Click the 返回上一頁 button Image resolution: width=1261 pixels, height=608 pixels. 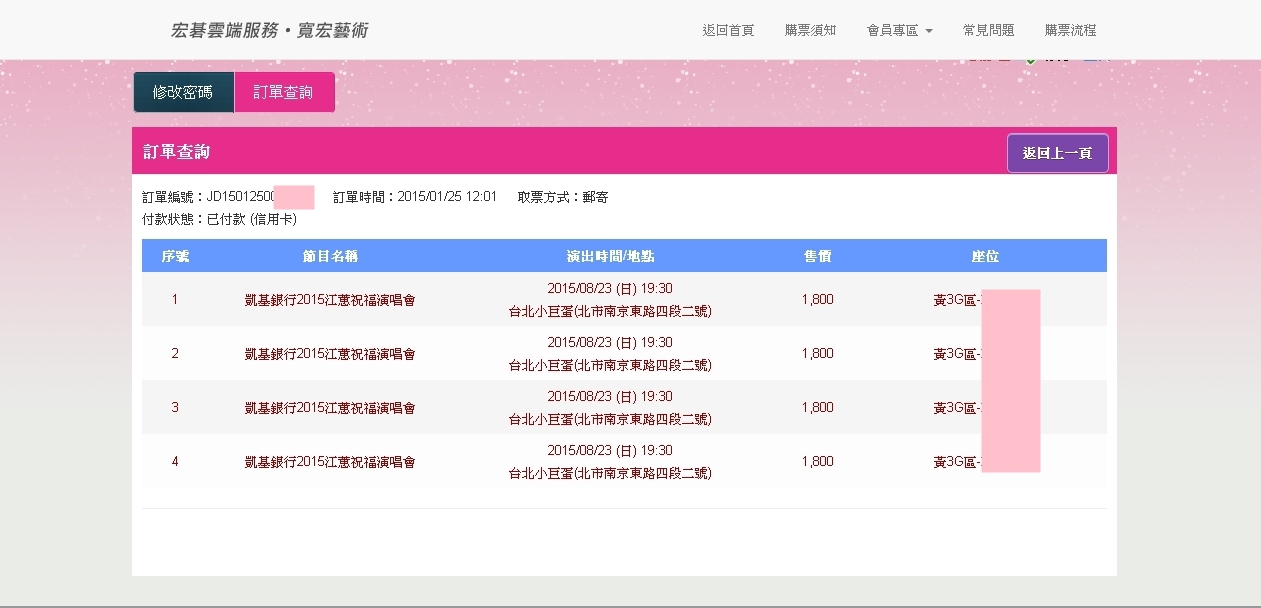pyautogui.click(x=1058, y=153)
